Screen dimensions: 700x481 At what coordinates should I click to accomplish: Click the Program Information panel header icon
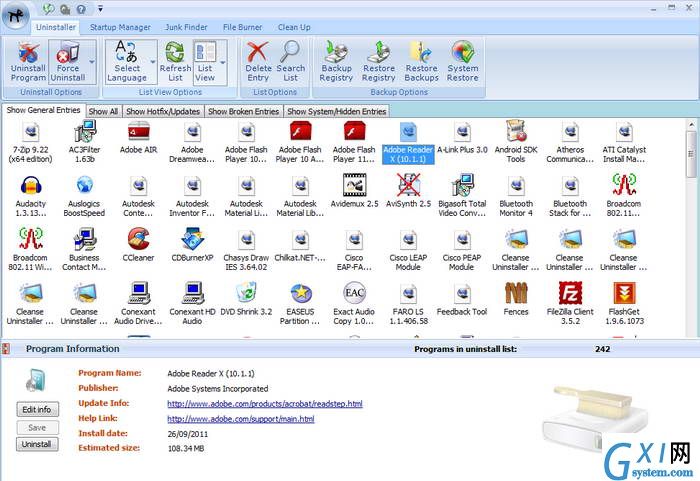tap(6, 349)
